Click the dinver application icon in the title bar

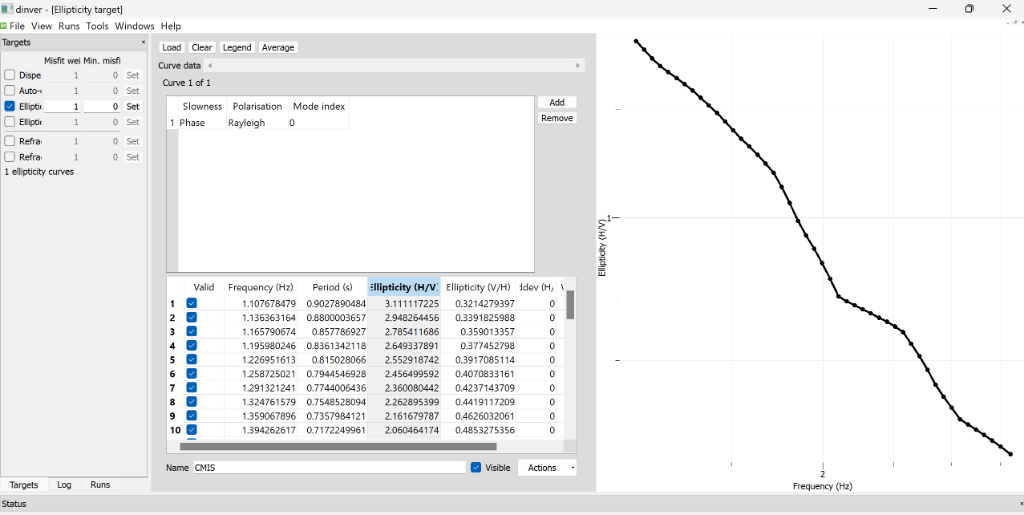click(x=7, y=9)
